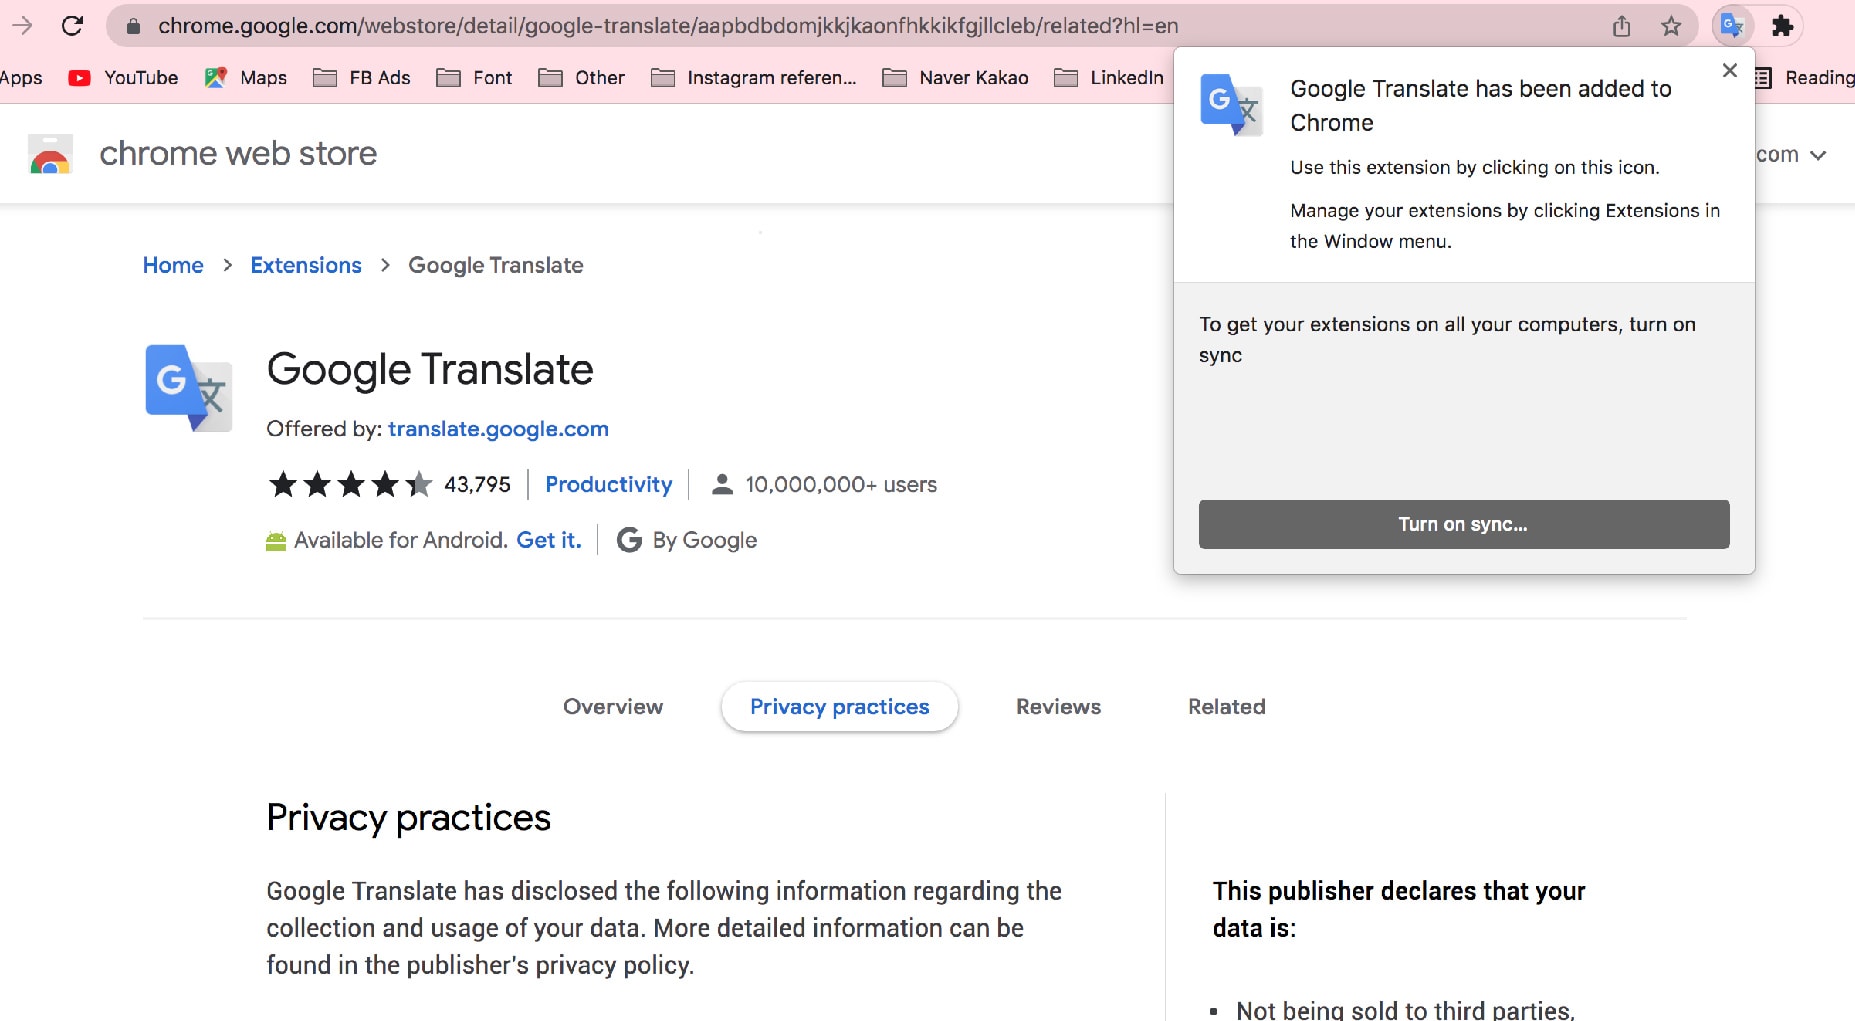This screenshot has height=1021, width=1855.
Task: Open the Extensions puzzle piece menu
Action: 1782,26
